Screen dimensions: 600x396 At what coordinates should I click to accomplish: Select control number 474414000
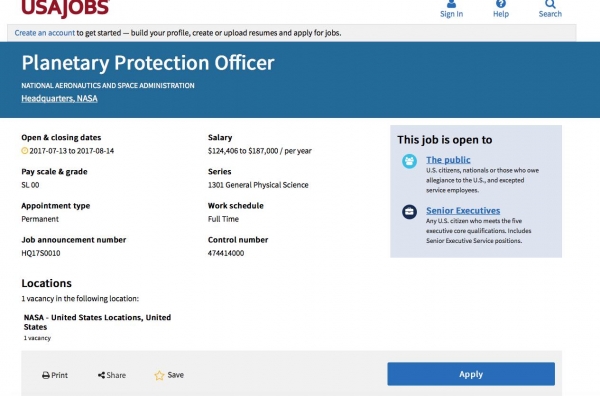point(226,253)
